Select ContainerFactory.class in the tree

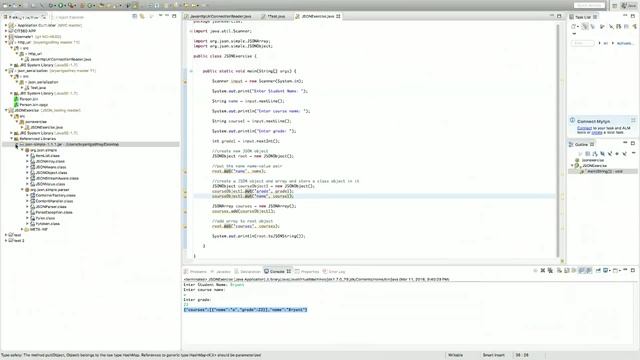pos(55,196)
